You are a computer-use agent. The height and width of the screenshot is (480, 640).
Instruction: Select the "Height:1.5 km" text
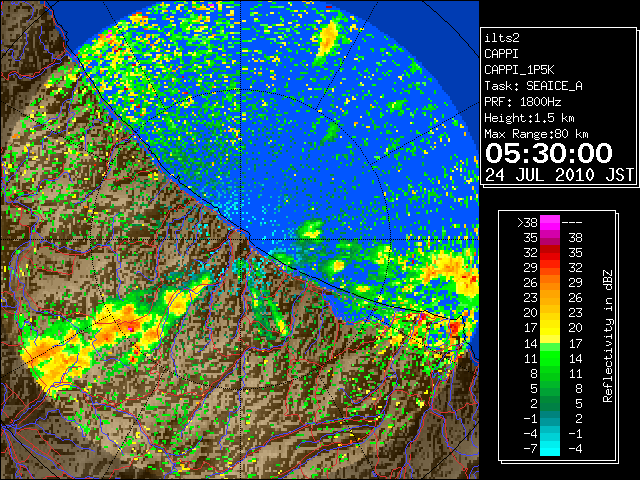click(529, 118)
